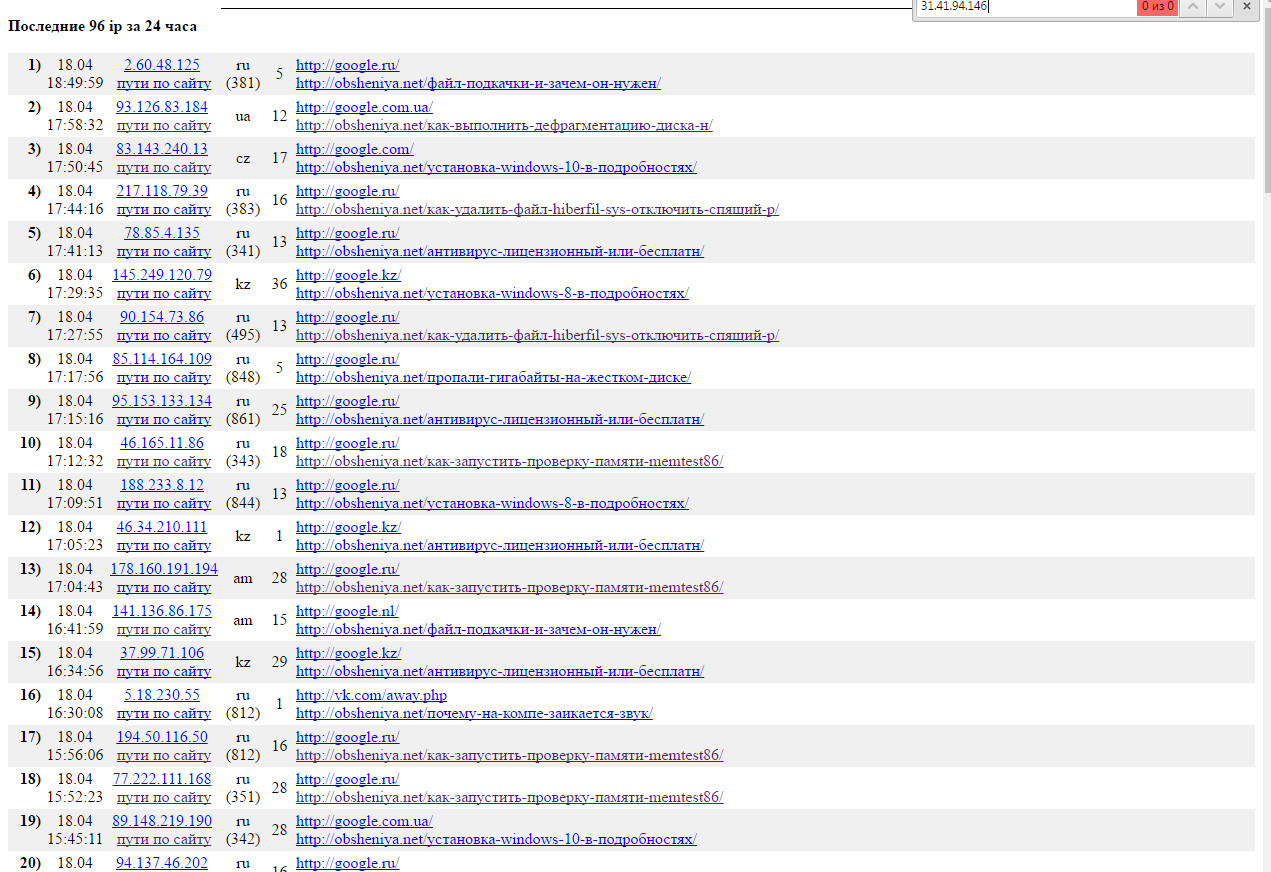Screen dimensions: 1271x872
Task: Open IP address 141.136.86.175
Action: [x=162, y=611]
